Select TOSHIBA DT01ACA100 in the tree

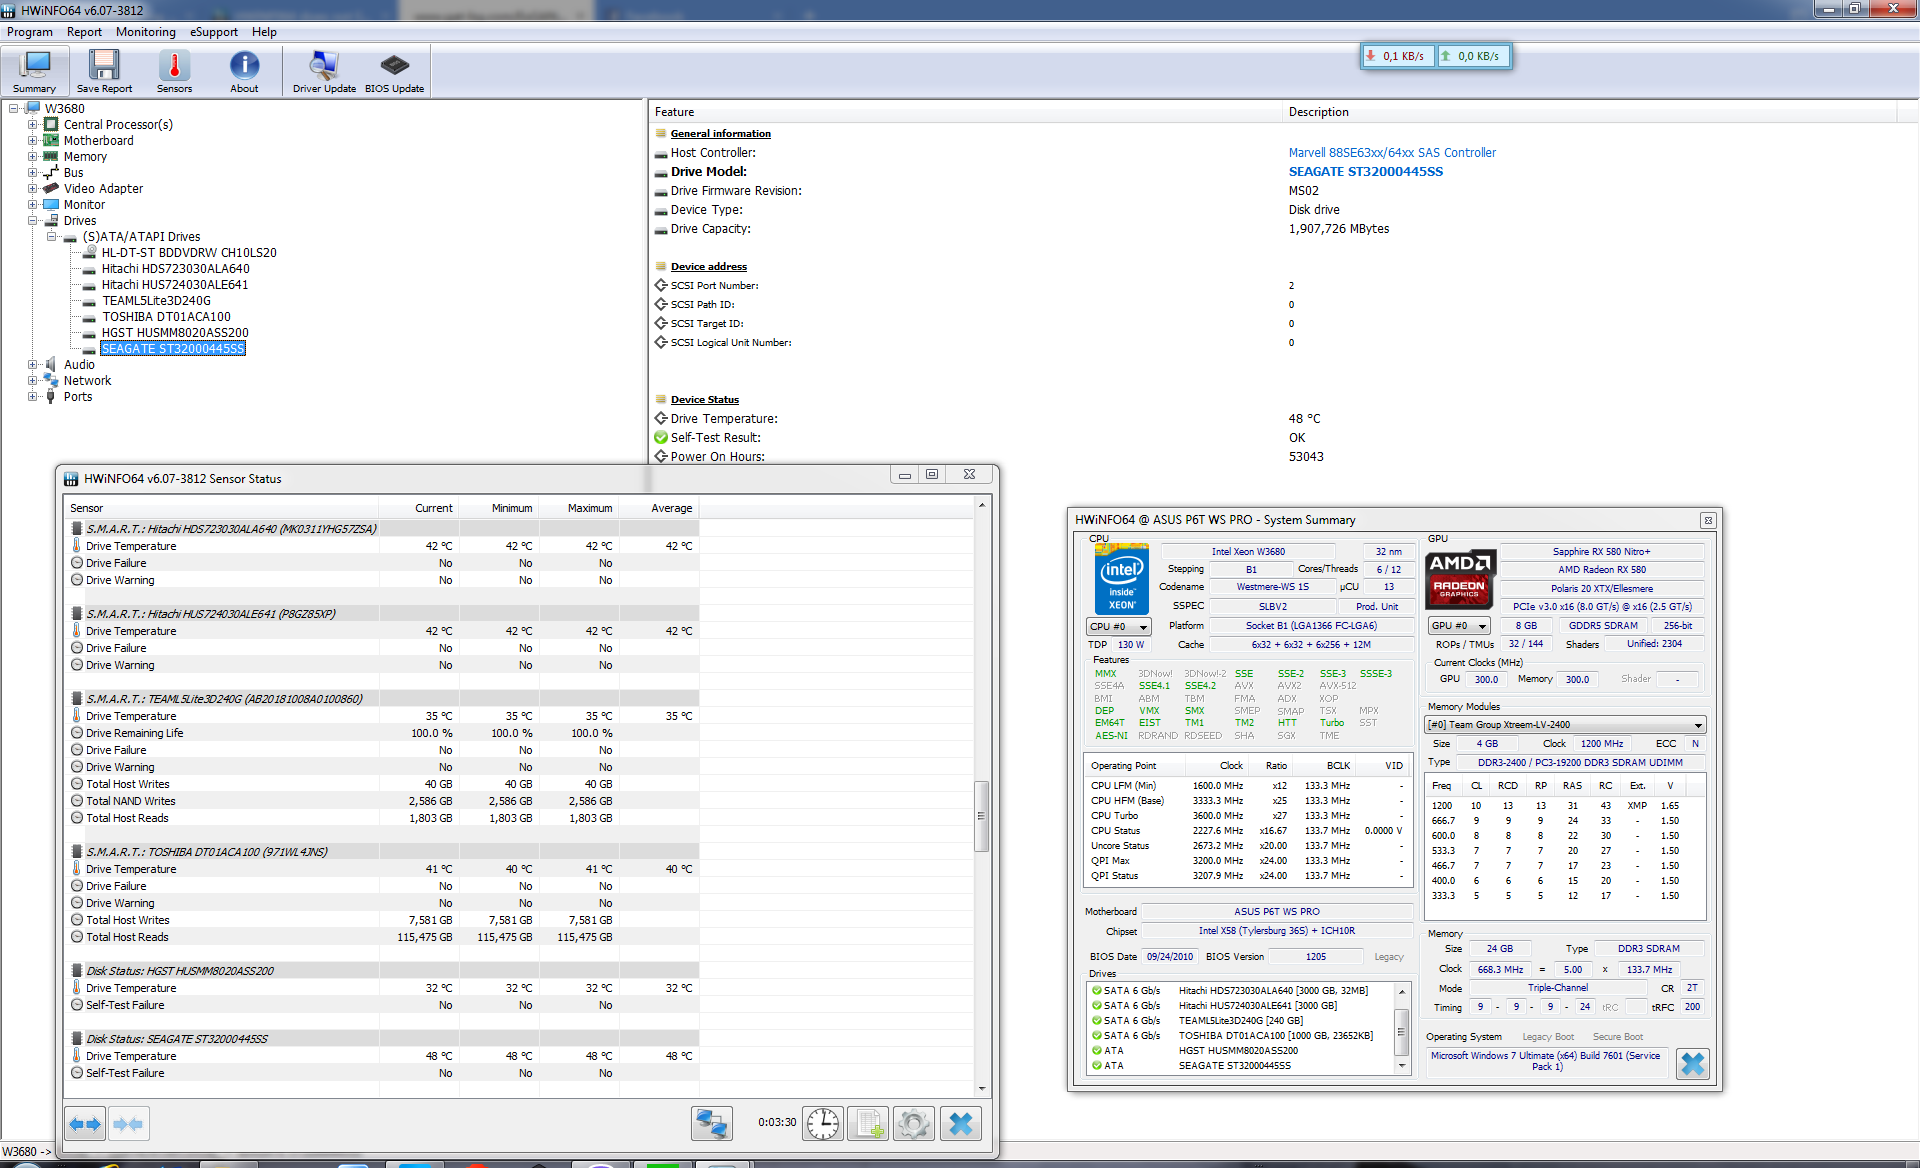coord(166,316)
